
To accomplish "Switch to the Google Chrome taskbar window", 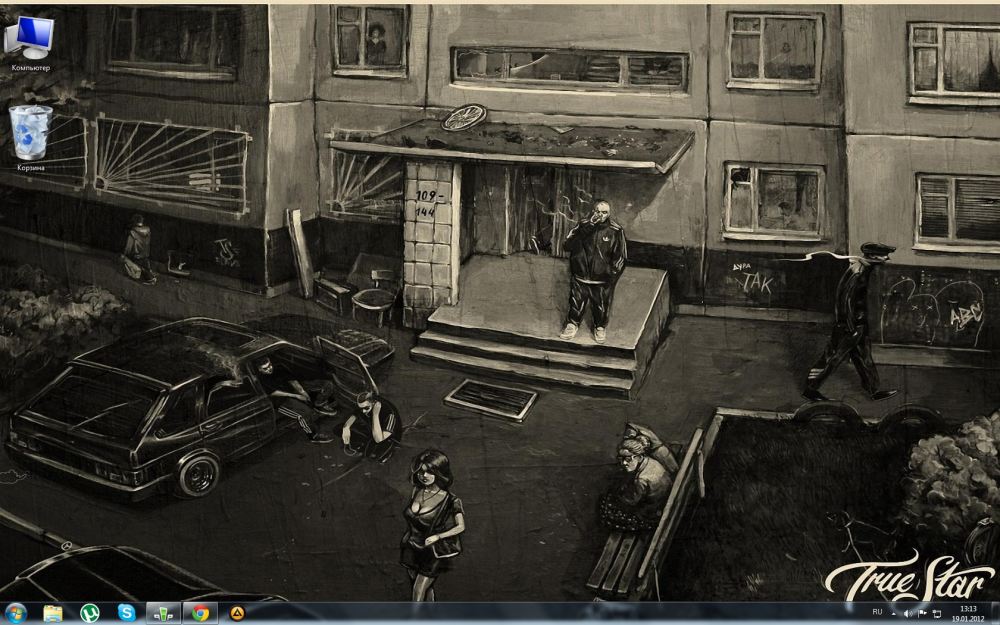I will click(200, 614).
